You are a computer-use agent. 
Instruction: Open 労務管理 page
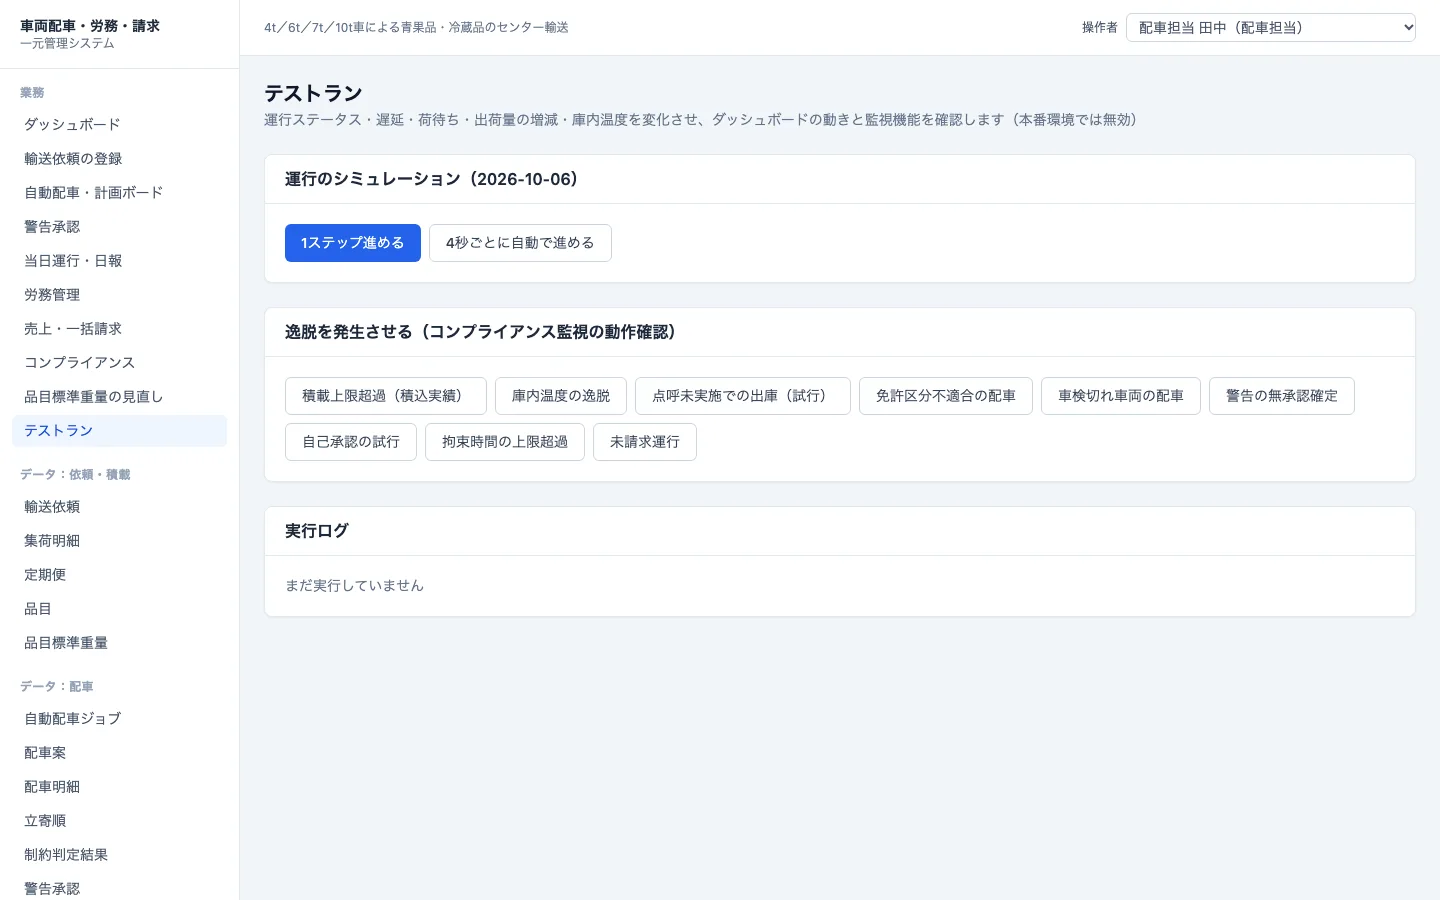[x=120, y=295]
